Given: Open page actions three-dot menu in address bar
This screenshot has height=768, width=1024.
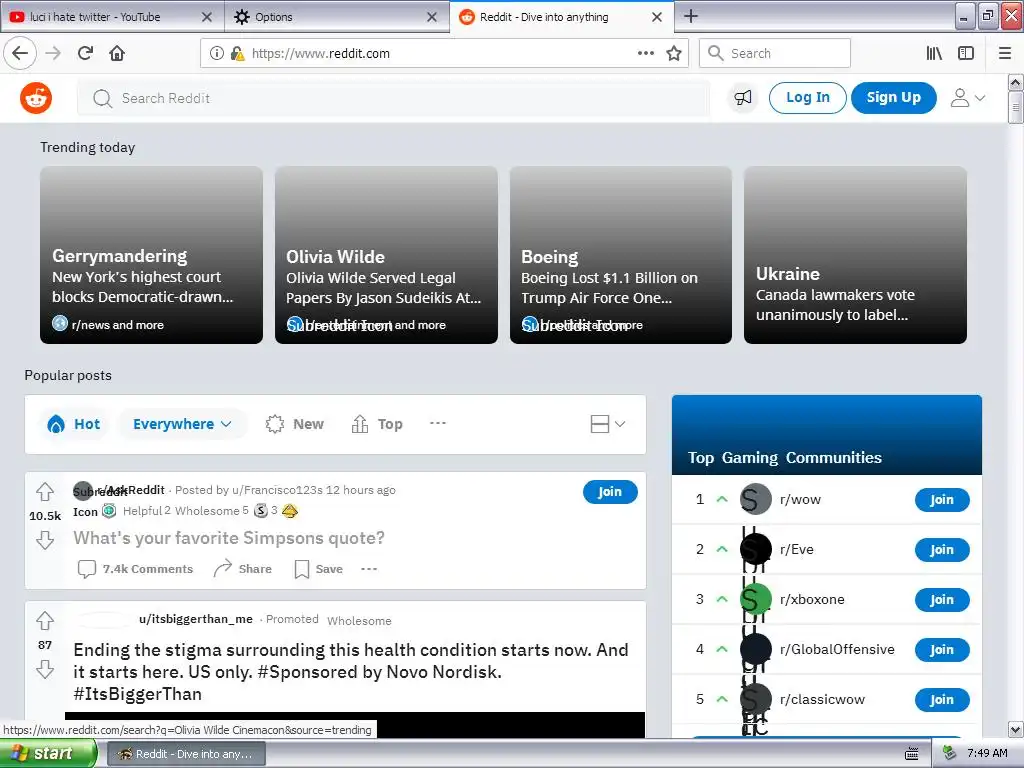Looking at the screenshot, I should (x=646, y=54).
